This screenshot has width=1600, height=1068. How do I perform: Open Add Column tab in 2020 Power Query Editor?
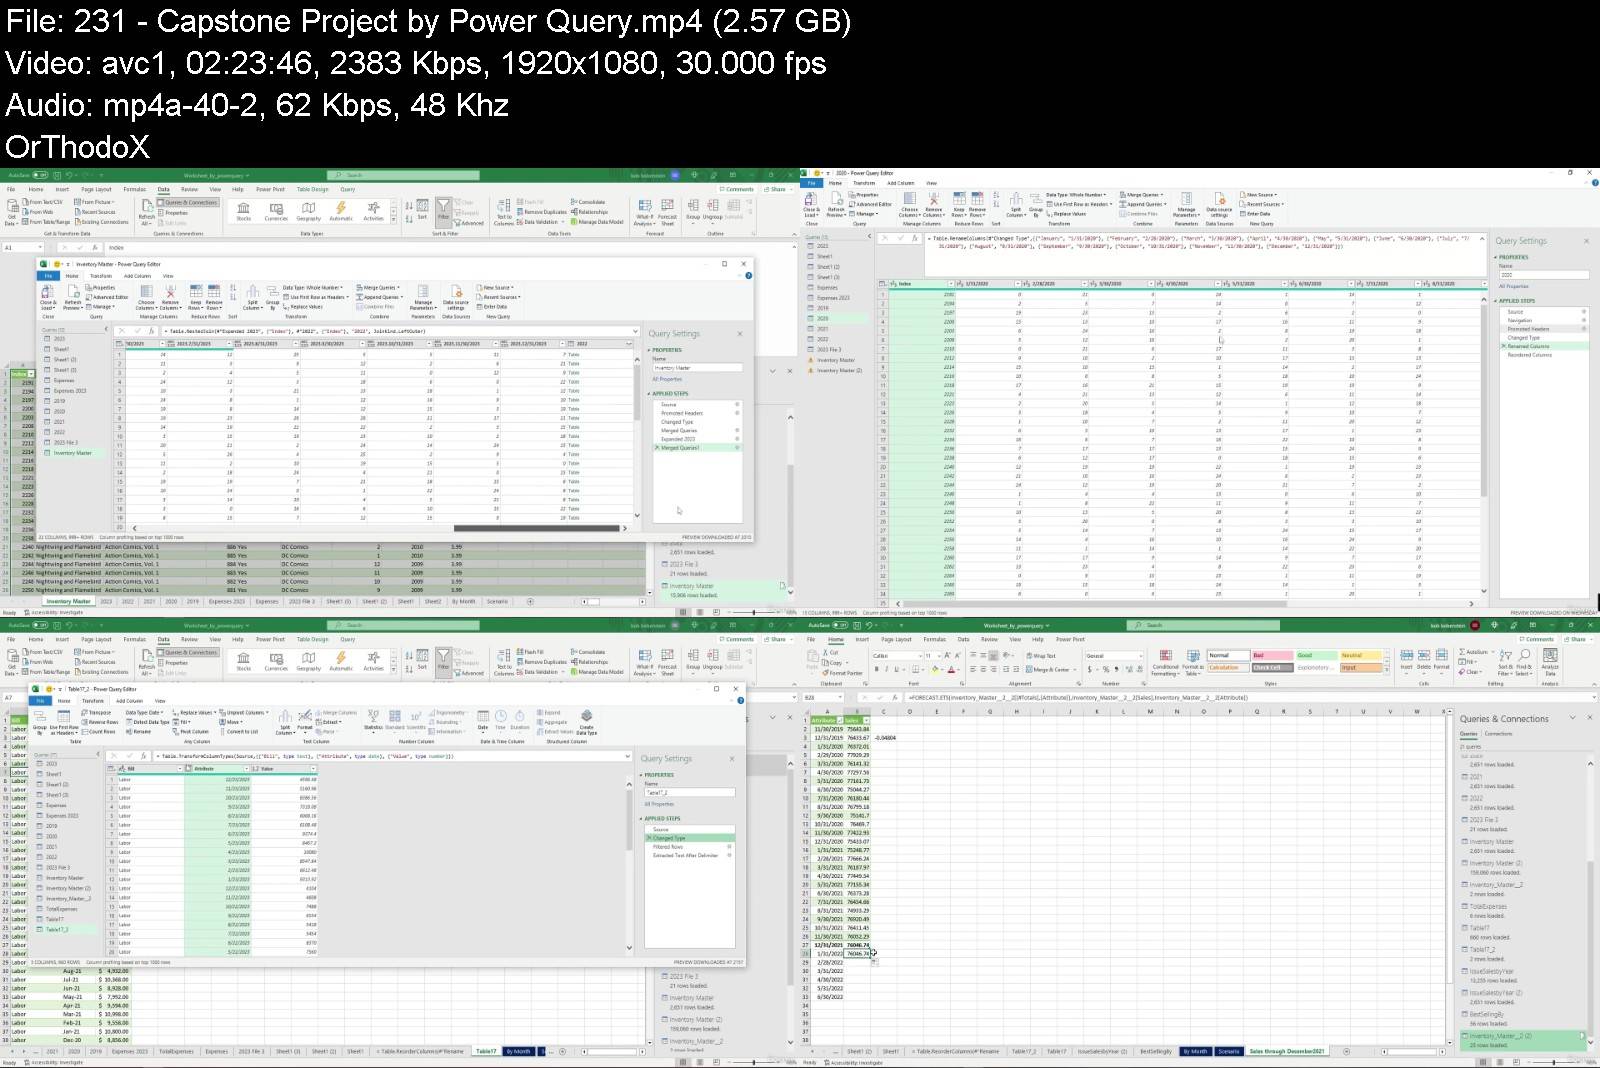point(900,183)
